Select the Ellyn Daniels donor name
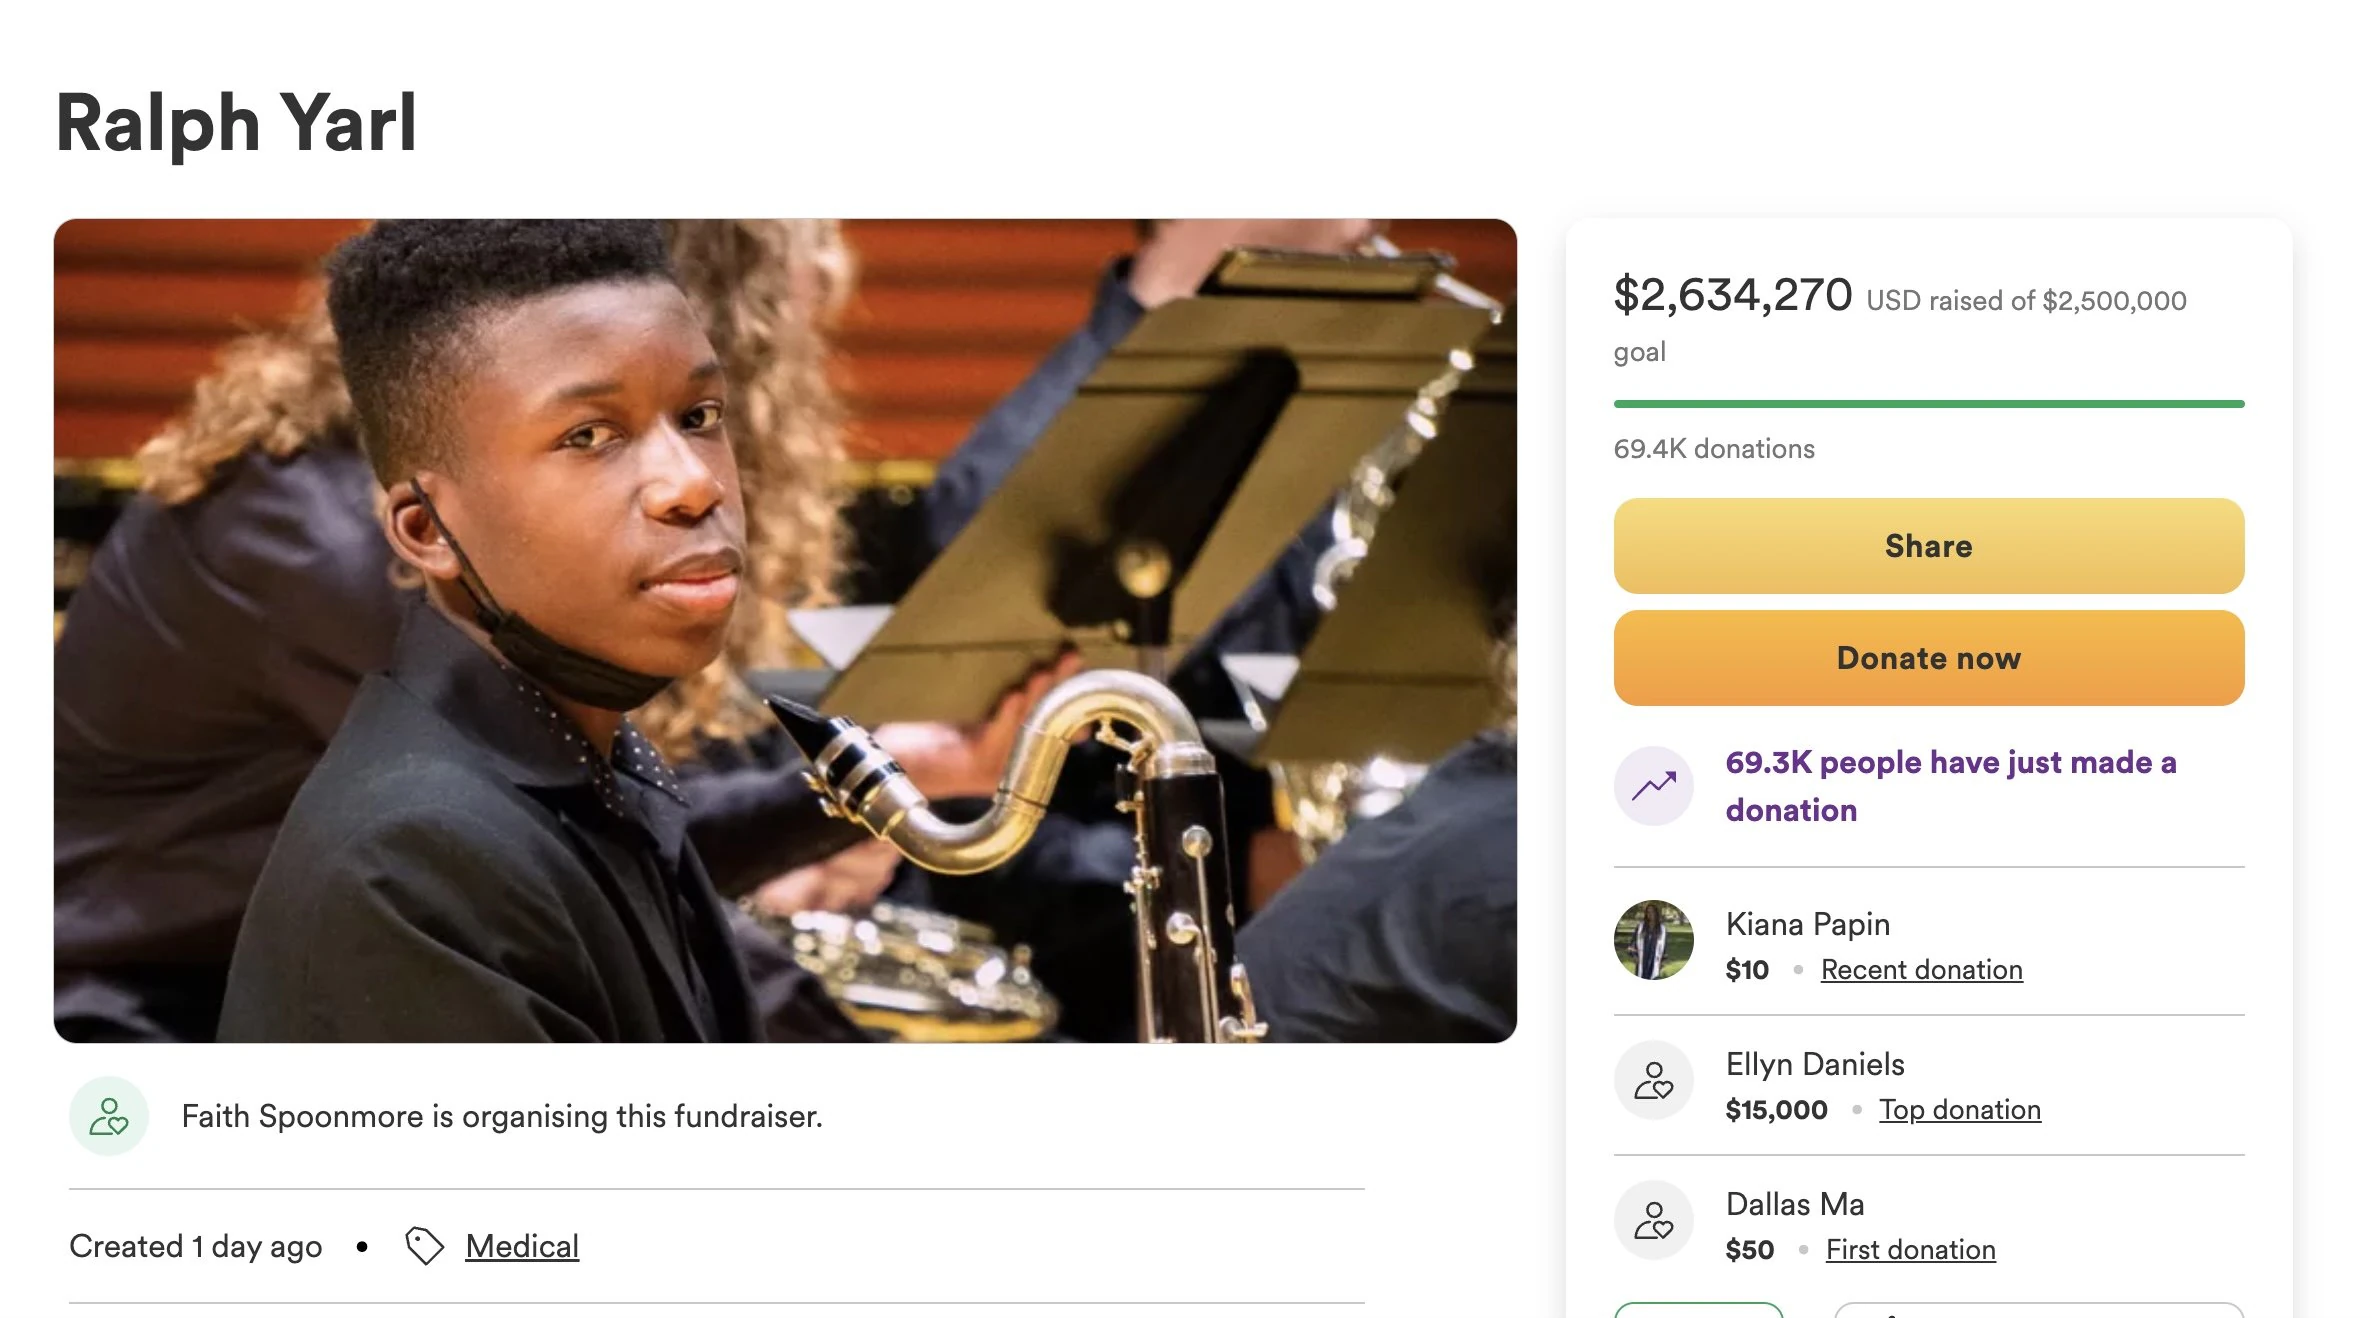This screenshot has width=2372, height=1318. pos(1814,1064)
